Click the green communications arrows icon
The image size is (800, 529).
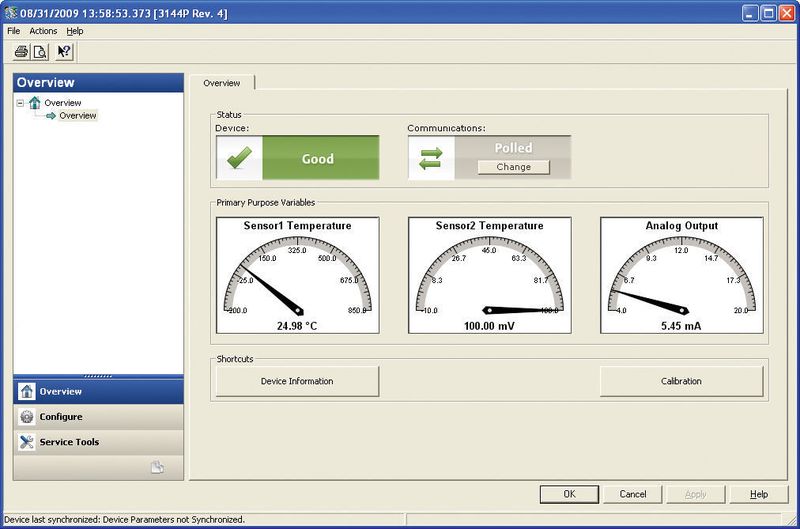click(x=431, y=159)
